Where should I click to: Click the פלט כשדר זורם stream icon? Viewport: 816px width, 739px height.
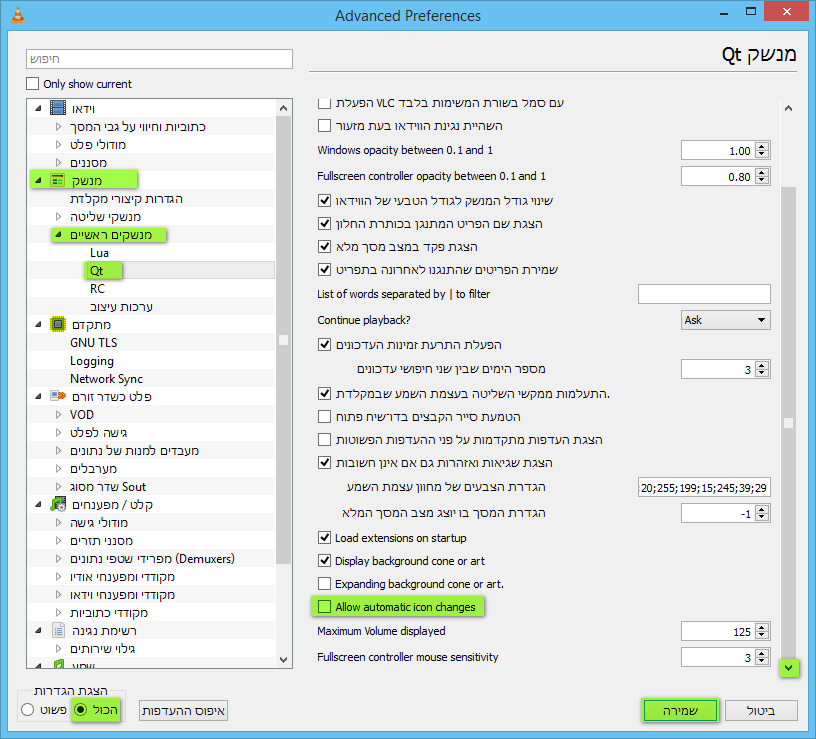[x=58, y=396]
